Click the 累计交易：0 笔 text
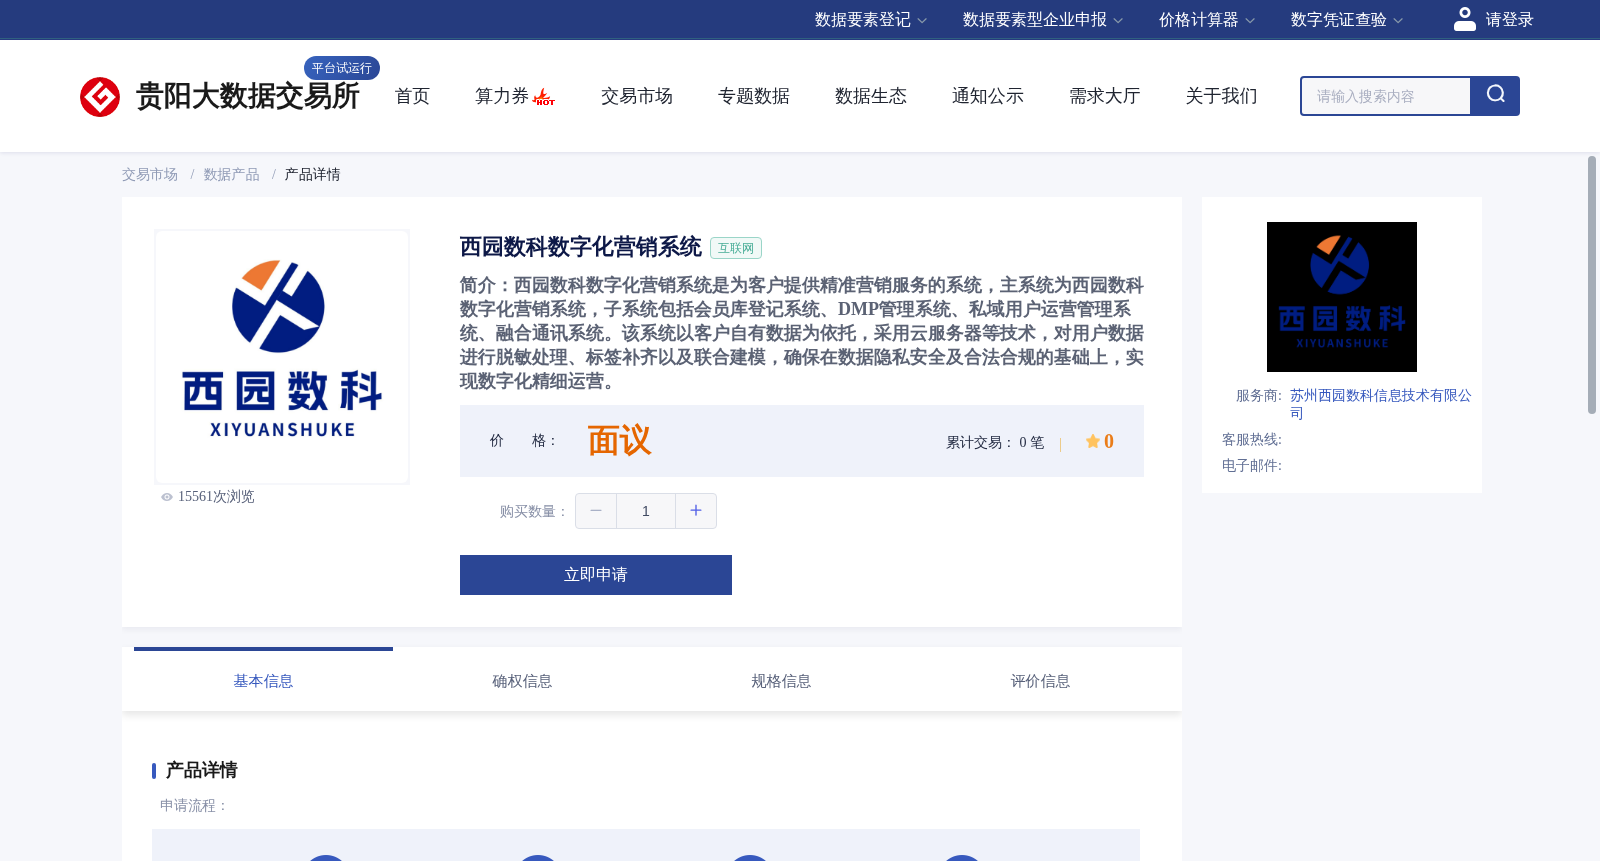The width and height of the screenshot is (1600, 861). (x=995, y=442)
